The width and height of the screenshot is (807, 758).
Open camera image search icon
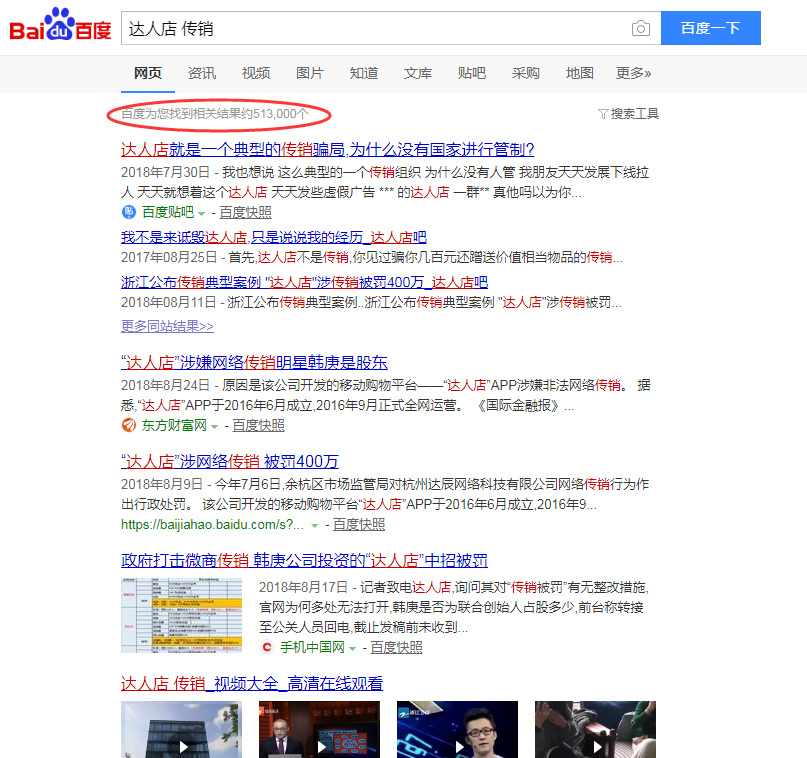click(x=640, y=28)
